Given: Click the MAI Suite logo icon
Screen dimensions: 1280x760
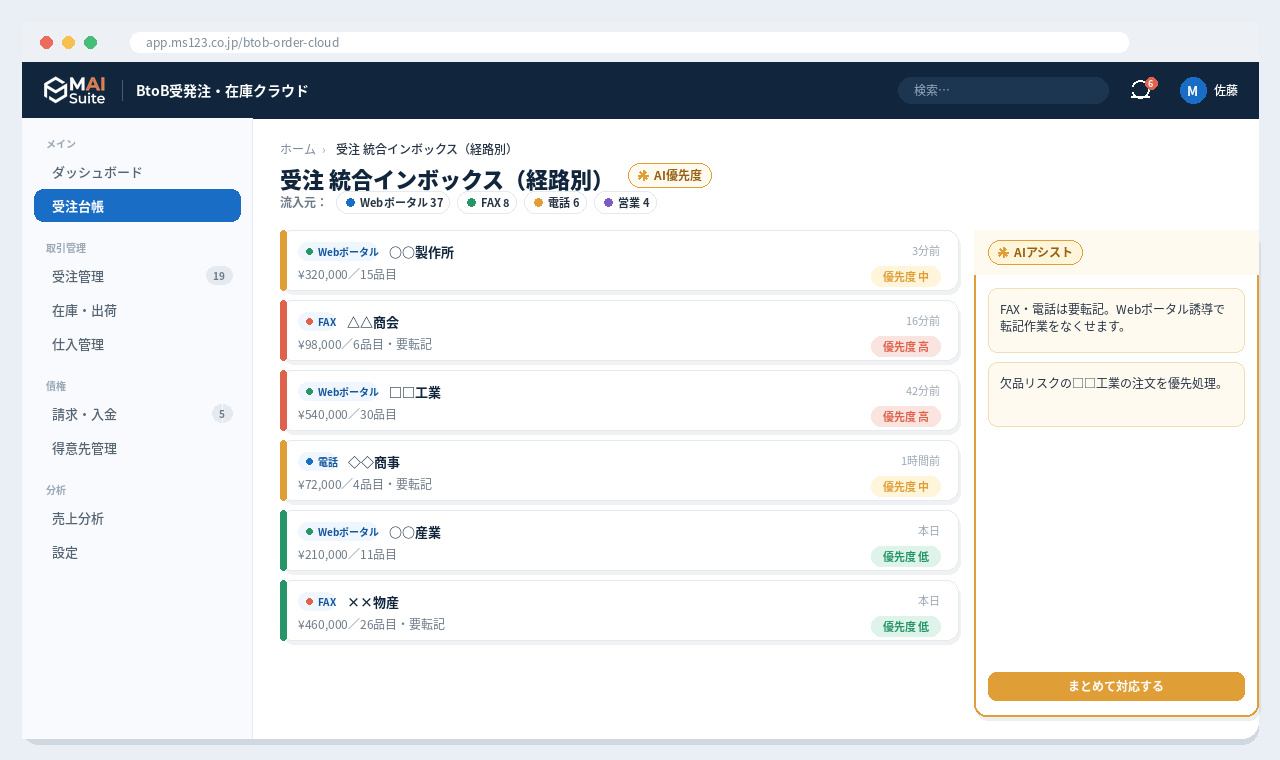Looking at the screenshot, I should 74,90.
